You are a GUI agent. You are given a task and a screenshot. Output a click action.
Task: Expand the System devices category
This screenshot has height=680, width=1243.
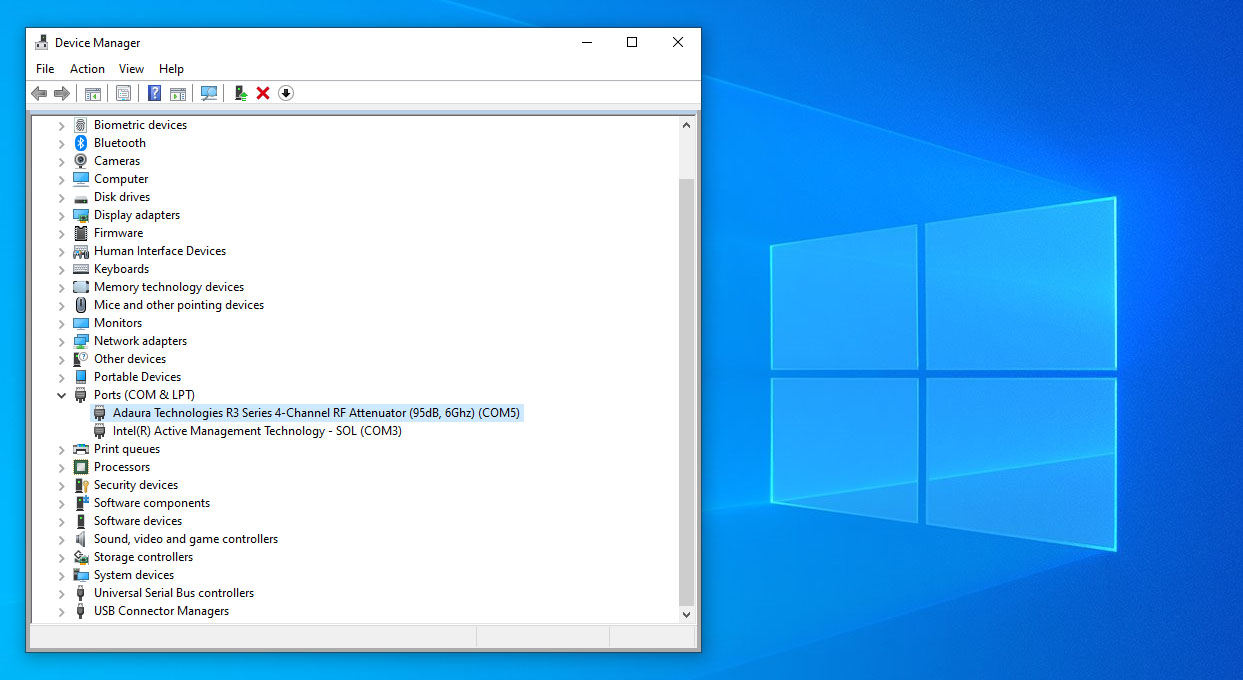coord(61,575)
